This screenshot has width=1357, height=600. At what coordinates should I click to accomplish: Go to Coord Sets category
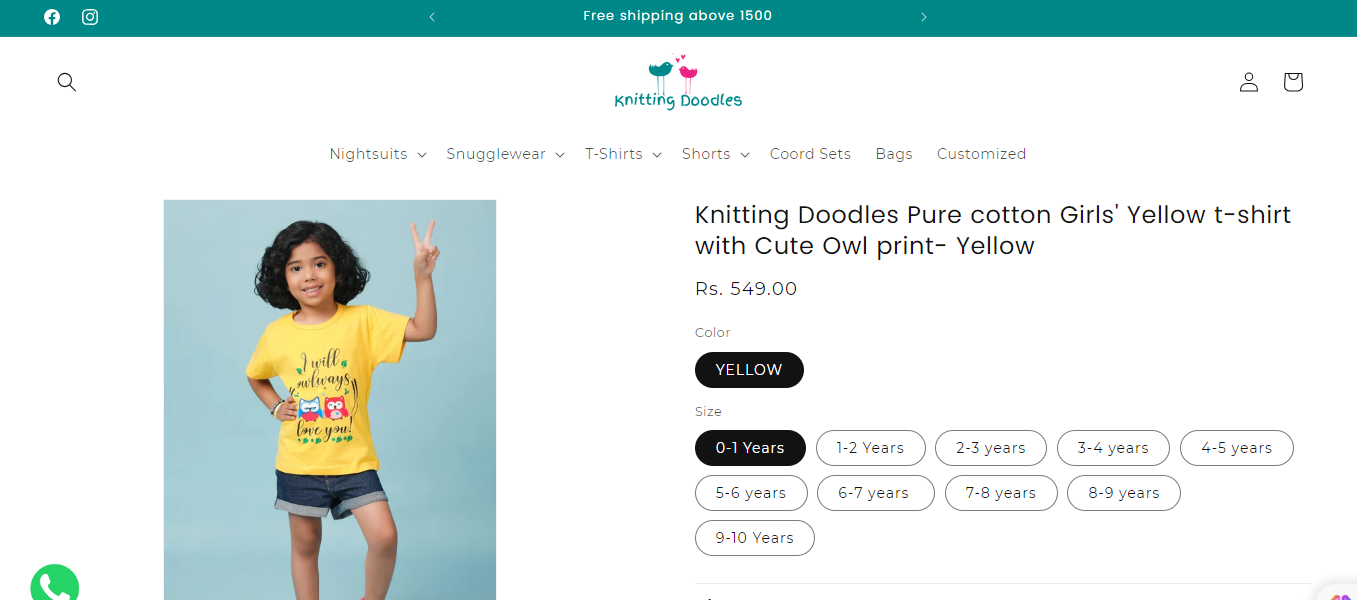810,154
